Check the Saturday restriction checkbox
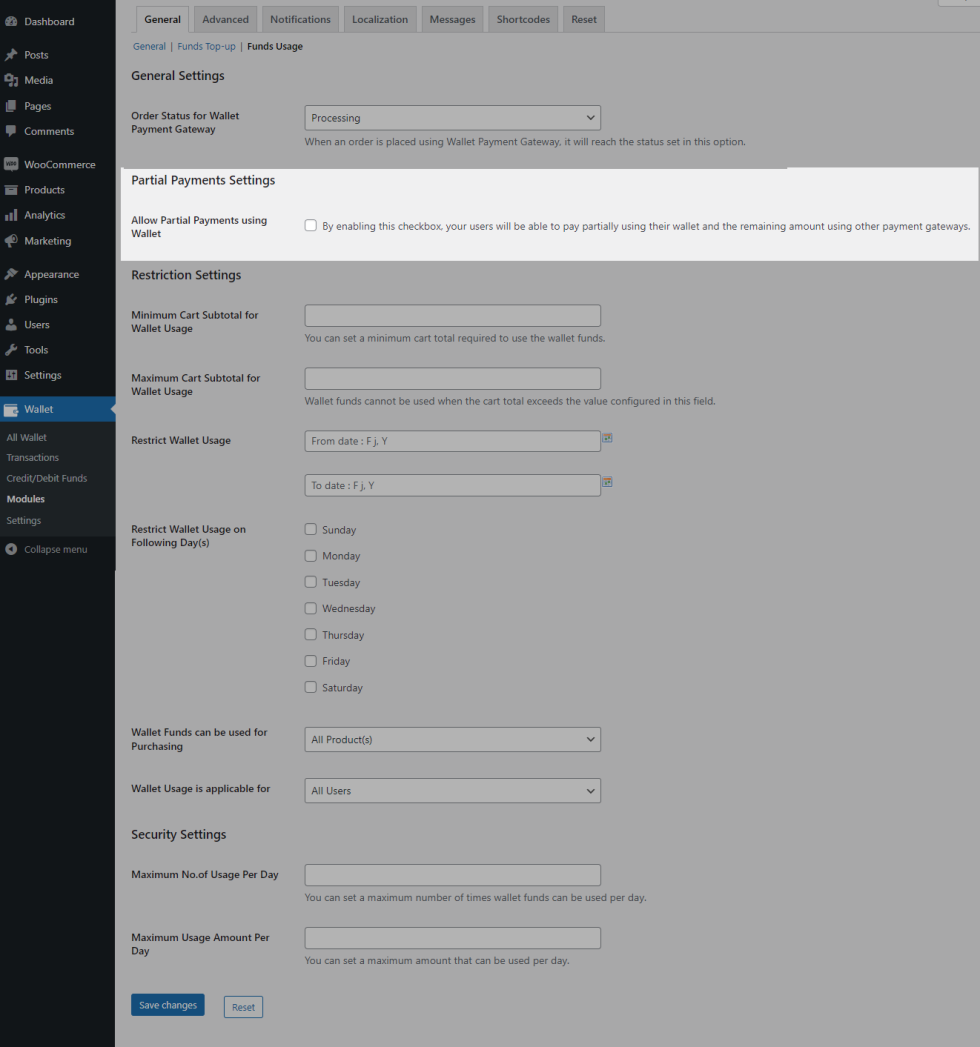This screenshot has width=980, height=1047. click(310, 687)
